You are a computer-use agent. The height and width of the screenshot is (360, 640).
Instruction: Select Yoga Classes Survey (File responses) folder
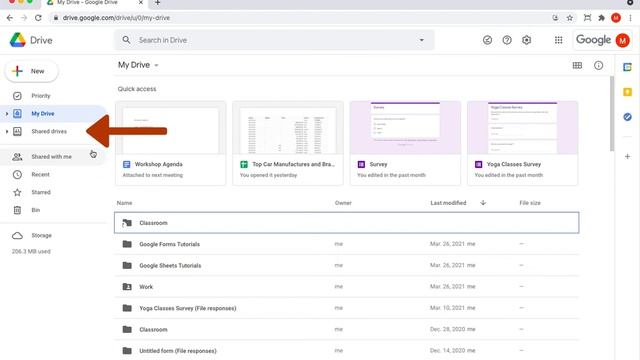(x=347, y=308)
